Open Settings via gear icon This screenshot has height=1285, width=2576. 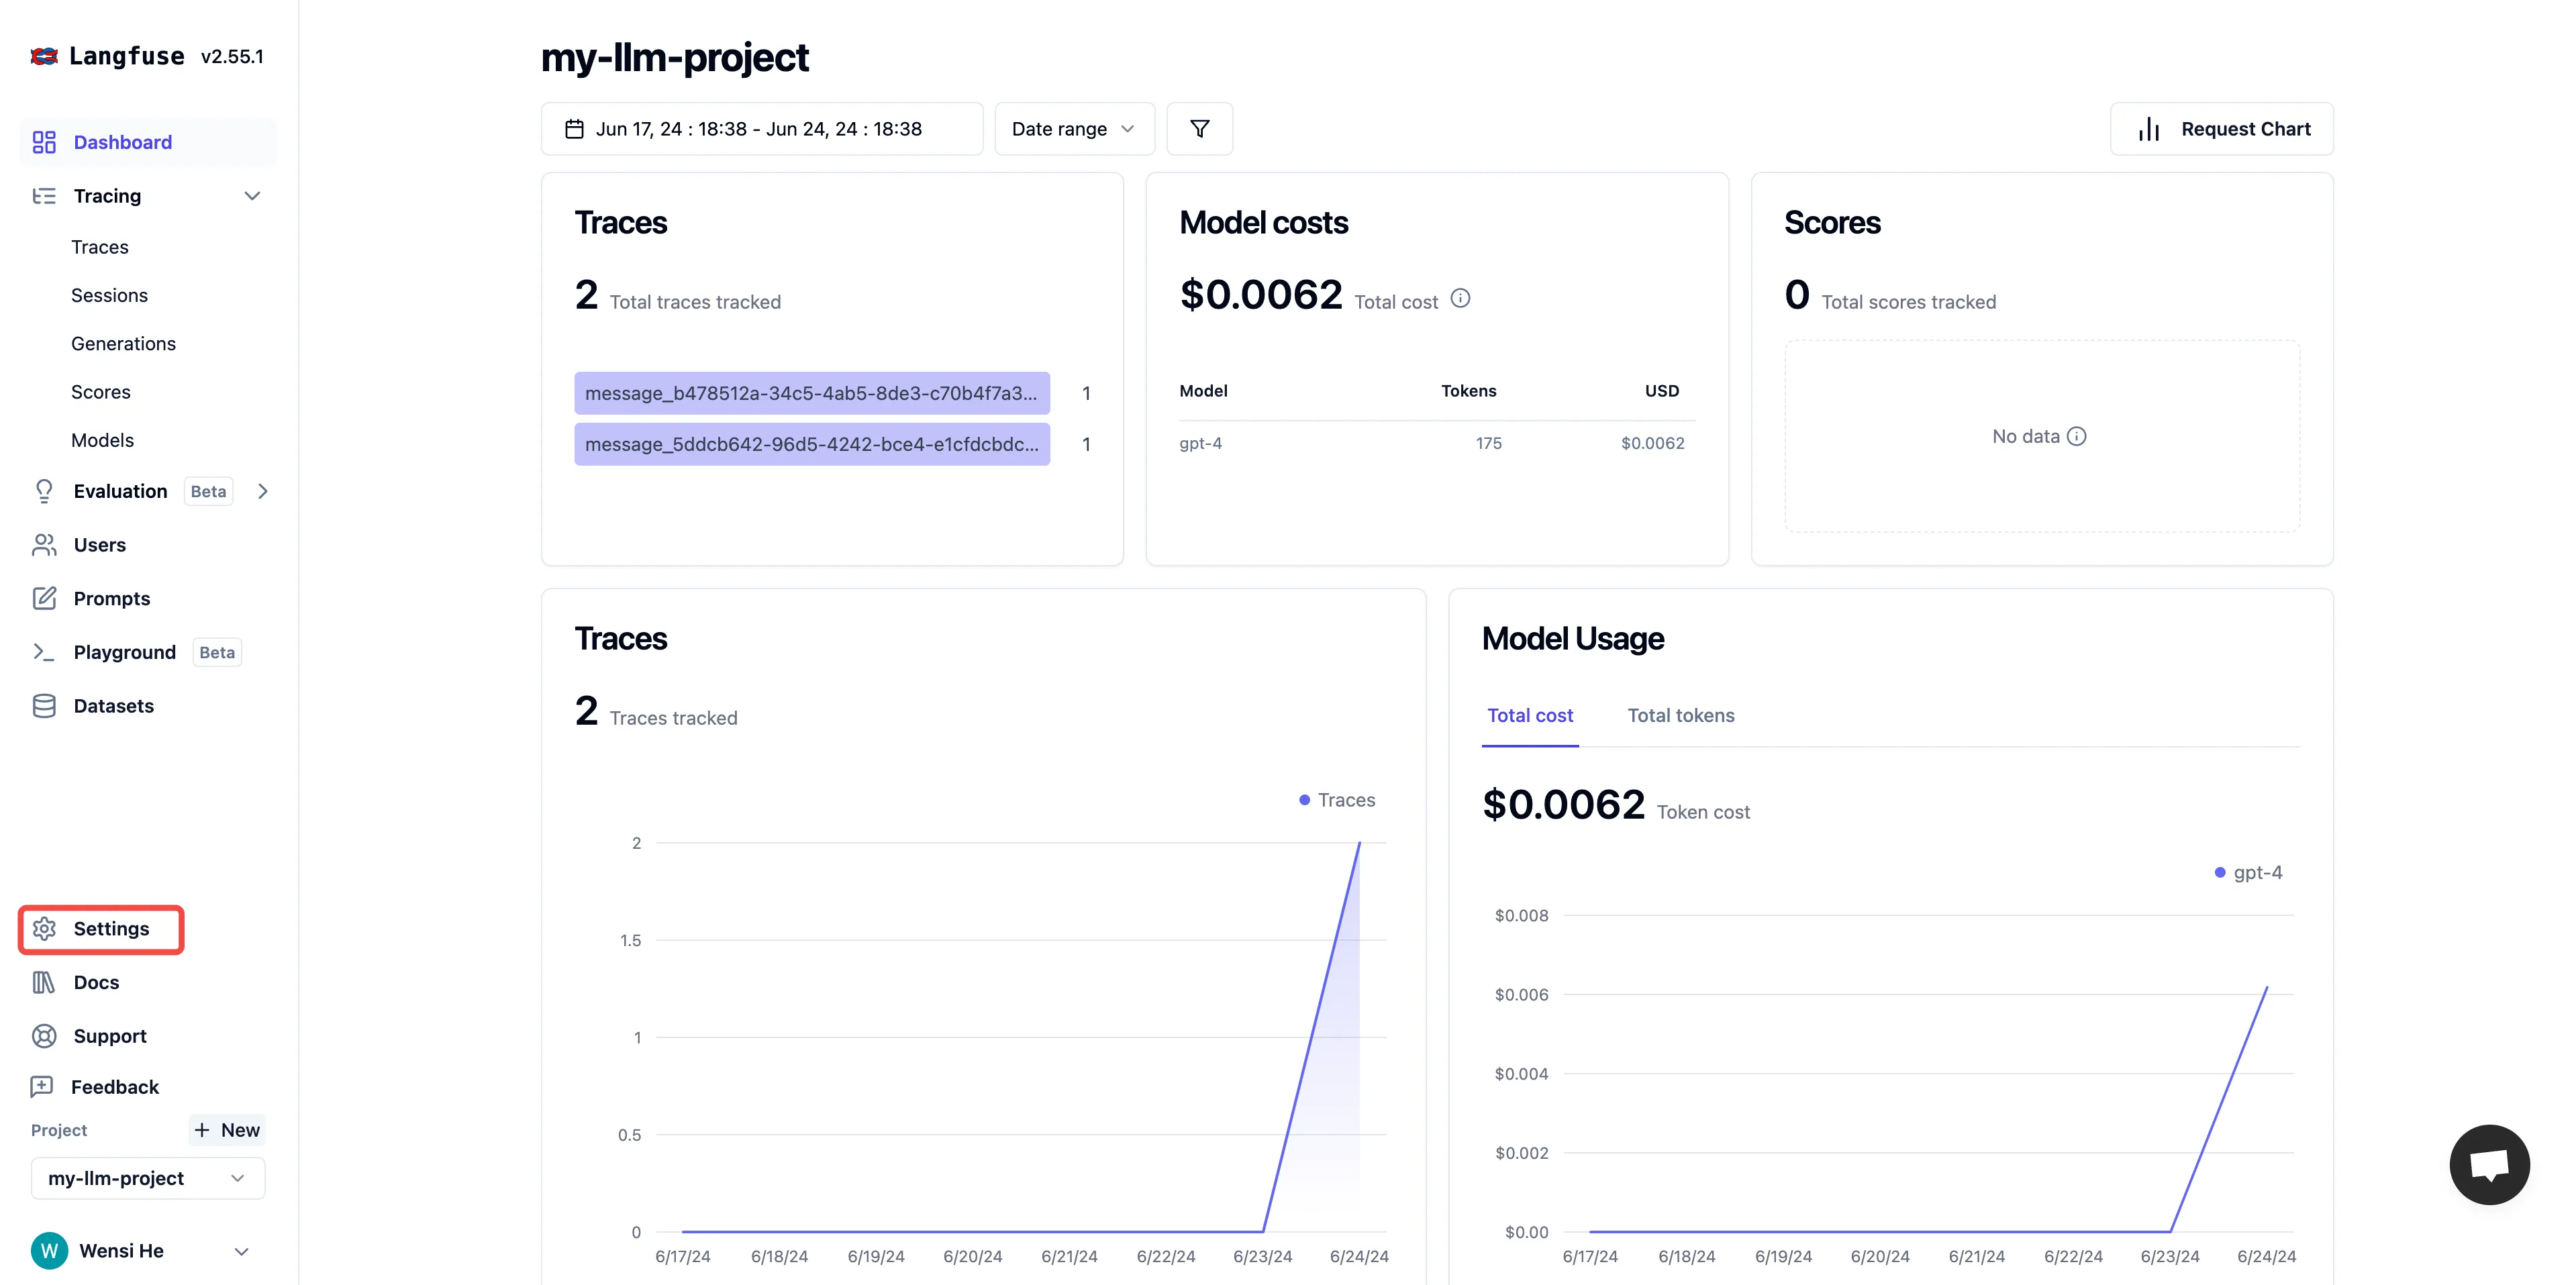pos(44,928)
